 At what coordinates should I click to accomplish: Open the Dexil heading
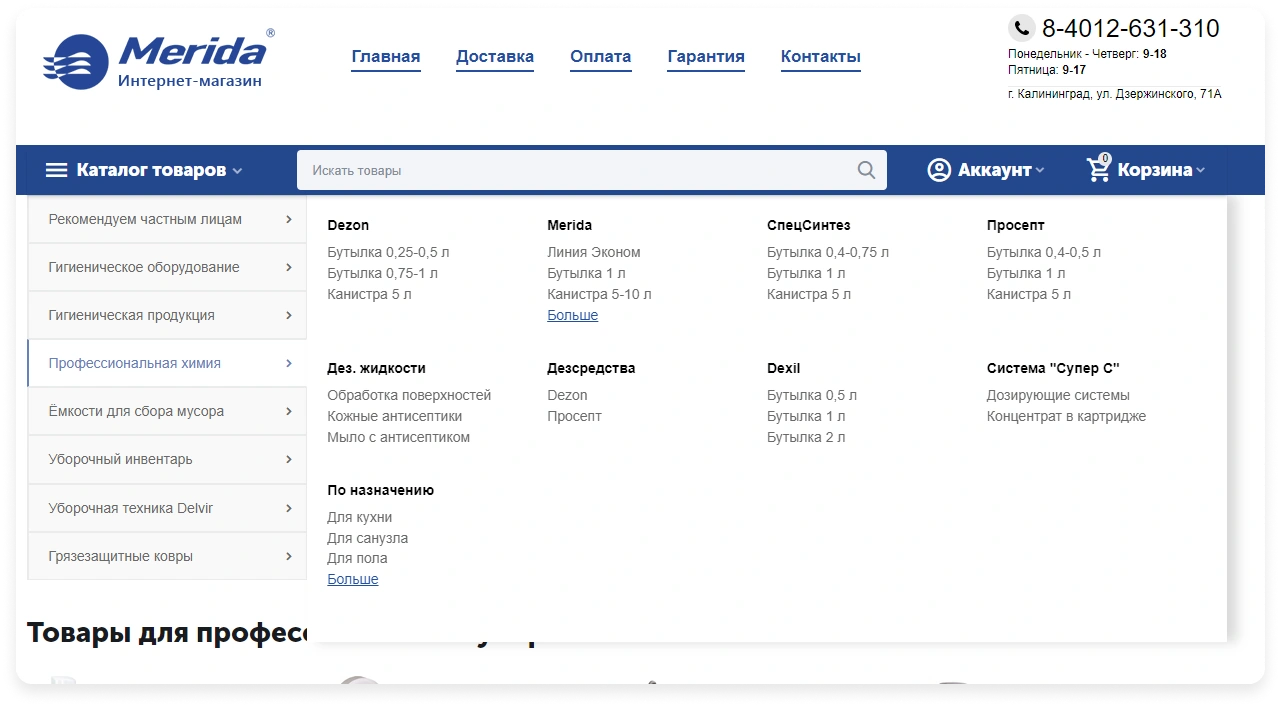[x=784, y=368]
